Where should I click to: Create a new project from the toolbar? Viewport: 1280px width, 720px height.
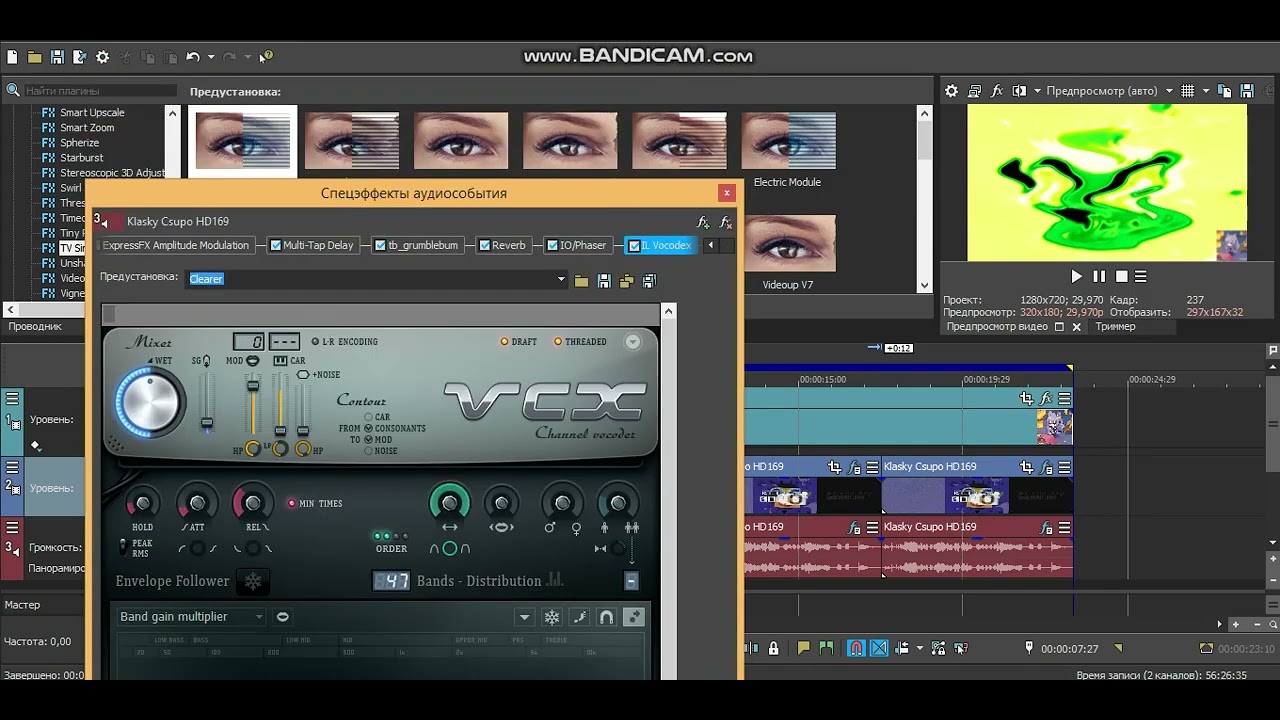click(x=13, y=57)
